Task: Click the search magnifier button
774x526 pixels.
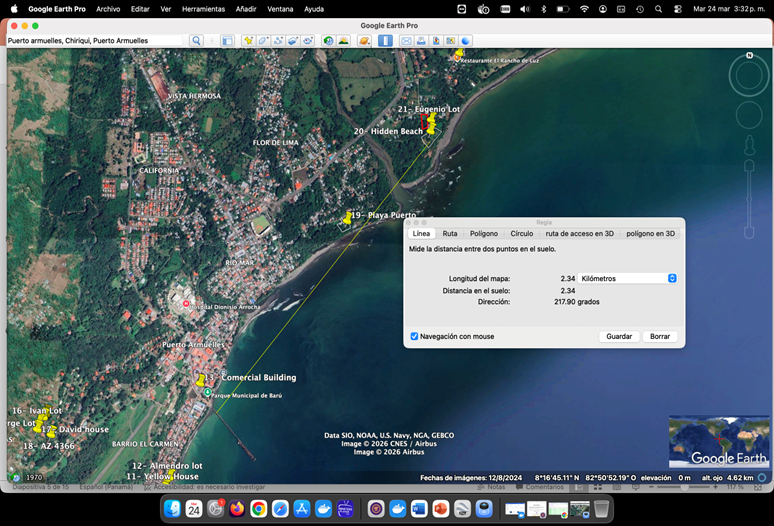Action: point(196,40)
